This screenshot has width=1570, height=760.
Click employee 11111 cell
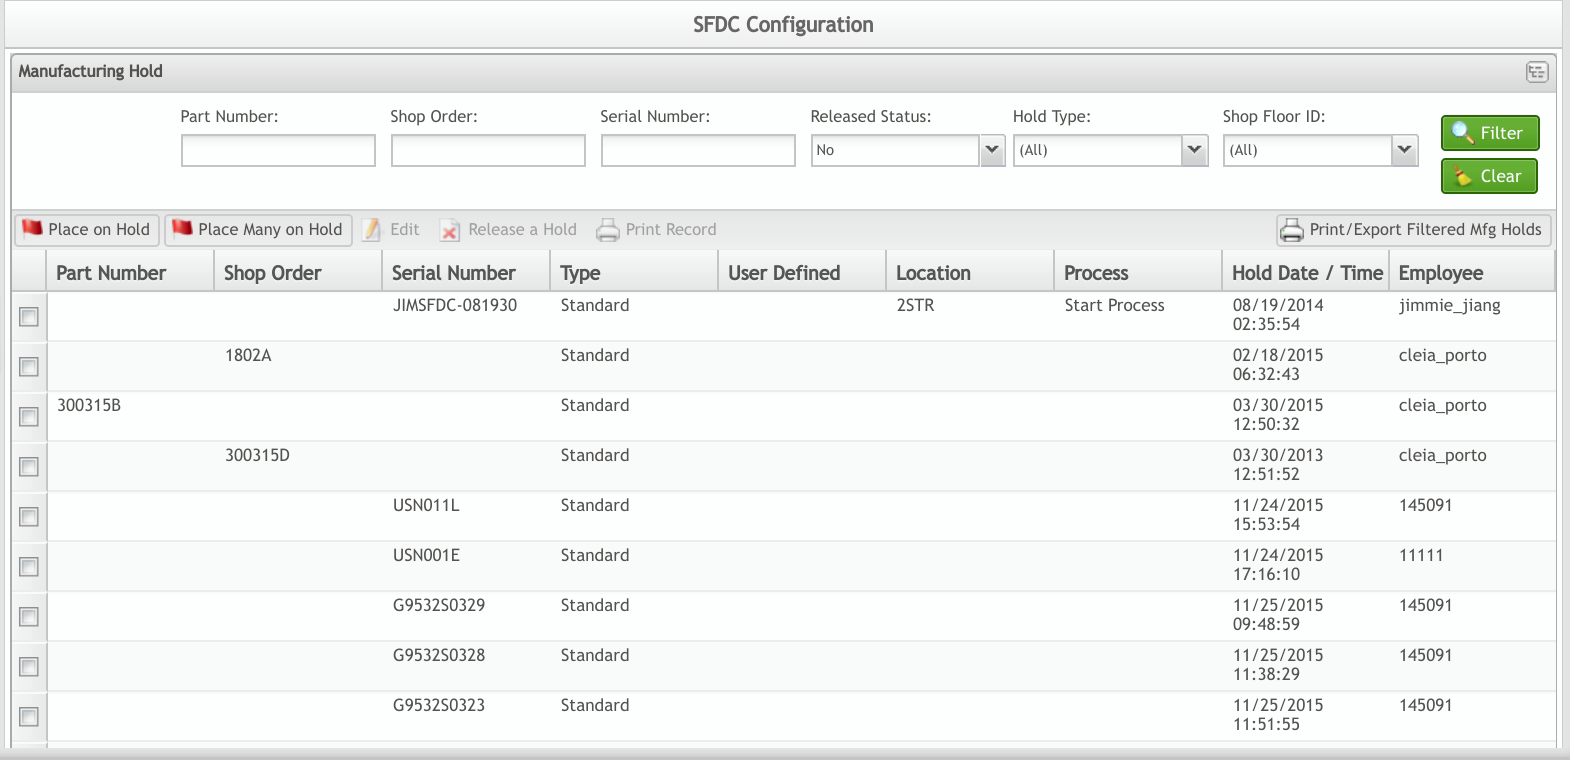[1421, 555]
